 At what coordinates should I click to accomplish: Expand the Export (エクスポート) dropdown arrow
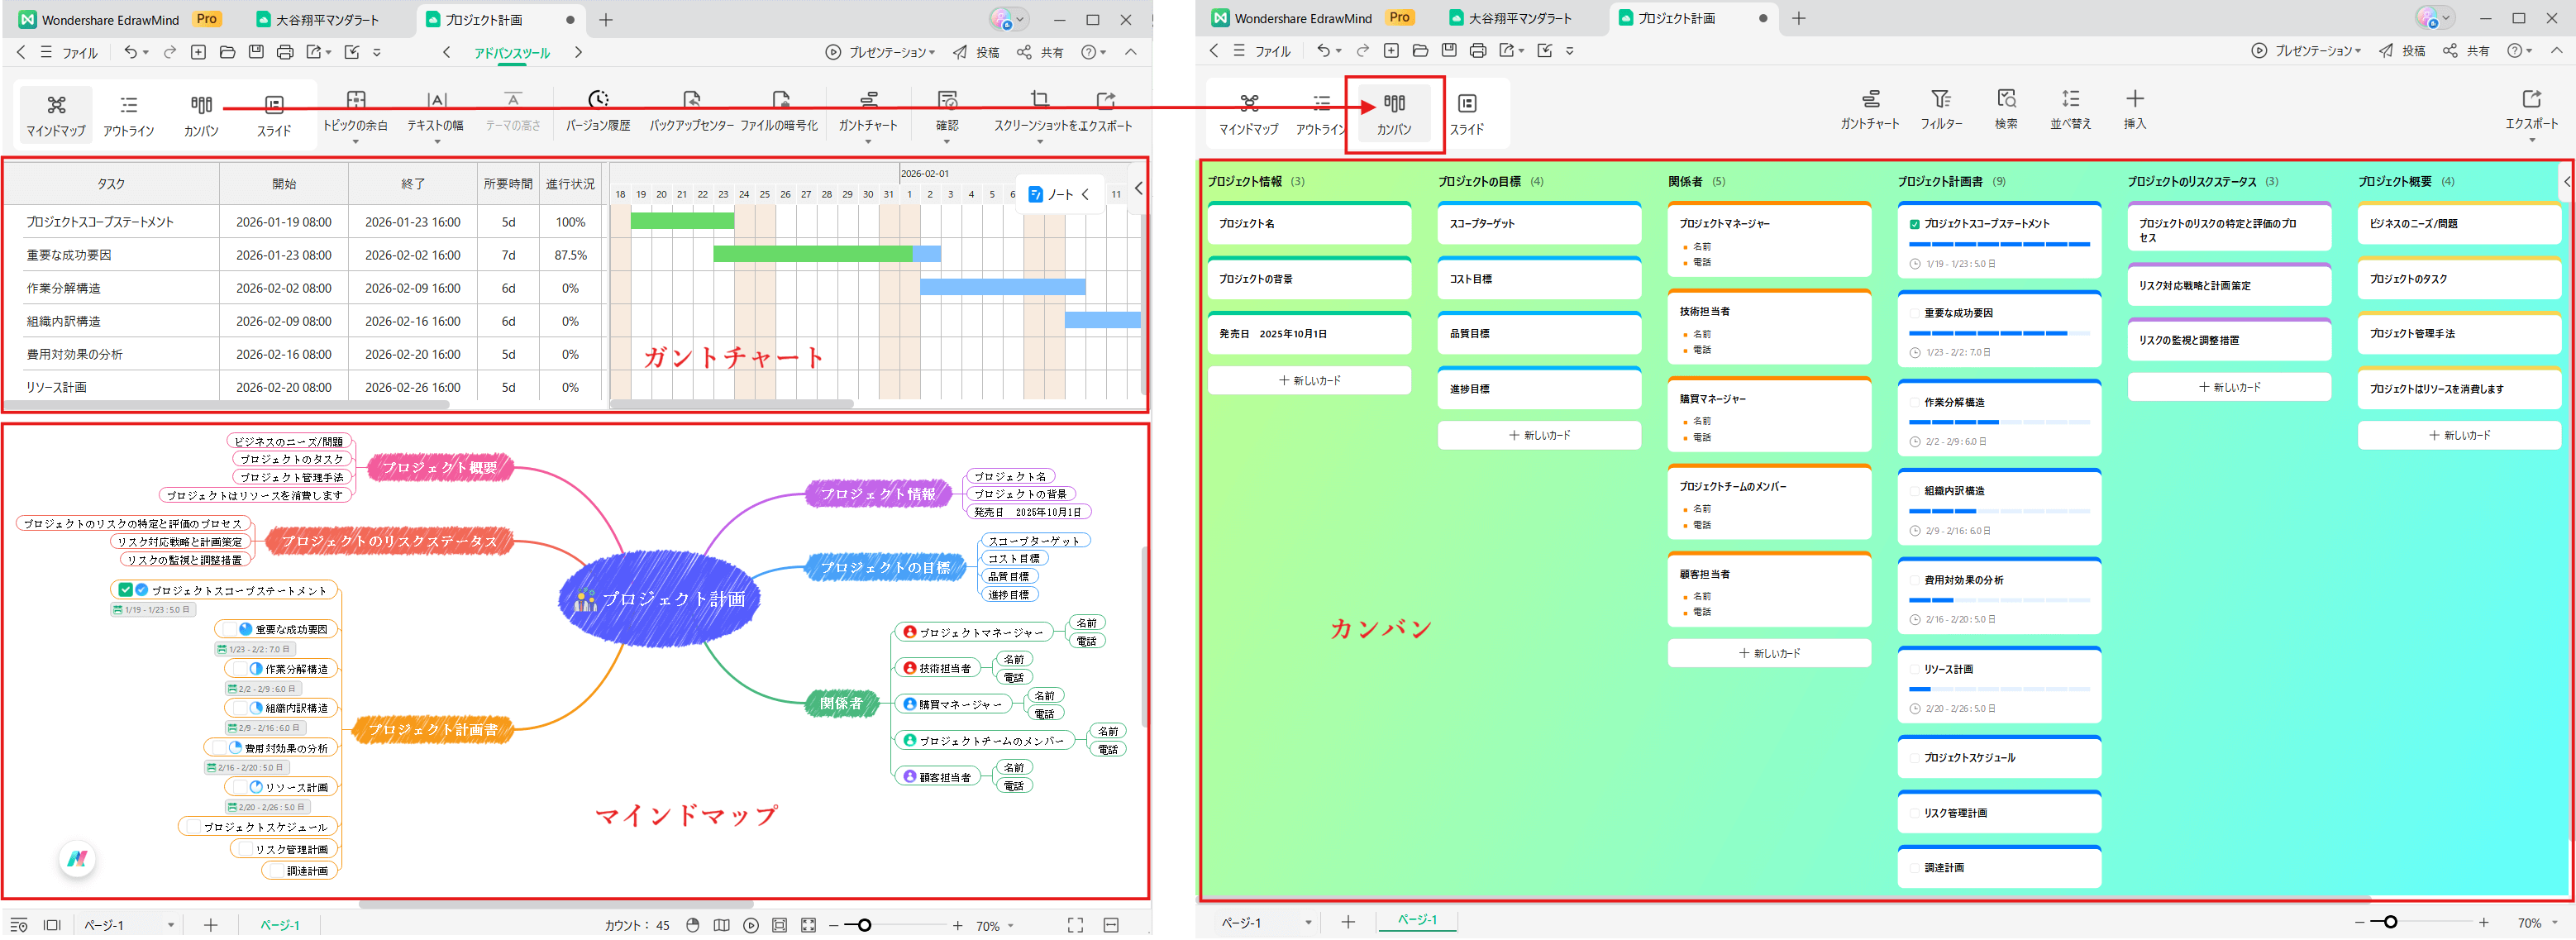(2532, 140)
